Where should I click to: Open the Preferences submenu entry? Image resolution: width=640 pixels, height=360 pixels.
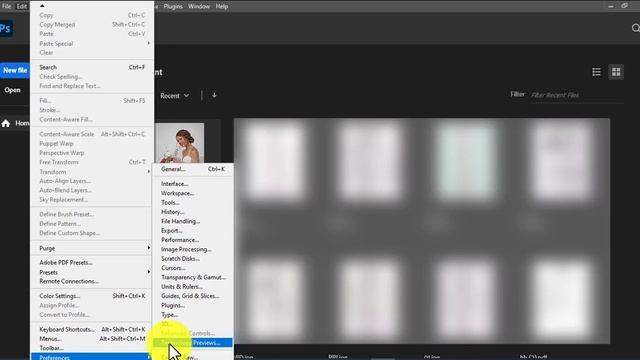click(x=92, y=357)
